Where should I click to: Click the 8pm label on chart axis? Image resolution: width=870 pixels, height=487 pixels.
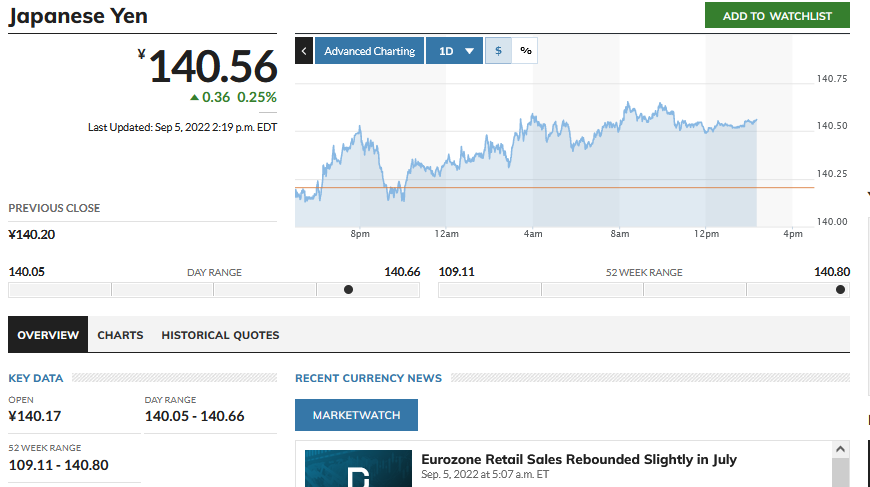[x=360, y=234]
